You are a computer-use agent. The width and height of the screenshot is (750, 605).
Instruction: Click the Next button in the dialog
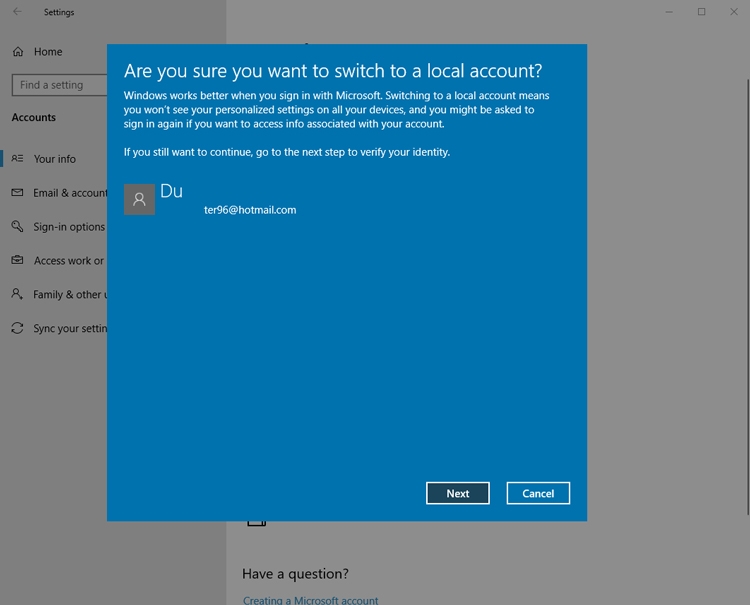457,493
